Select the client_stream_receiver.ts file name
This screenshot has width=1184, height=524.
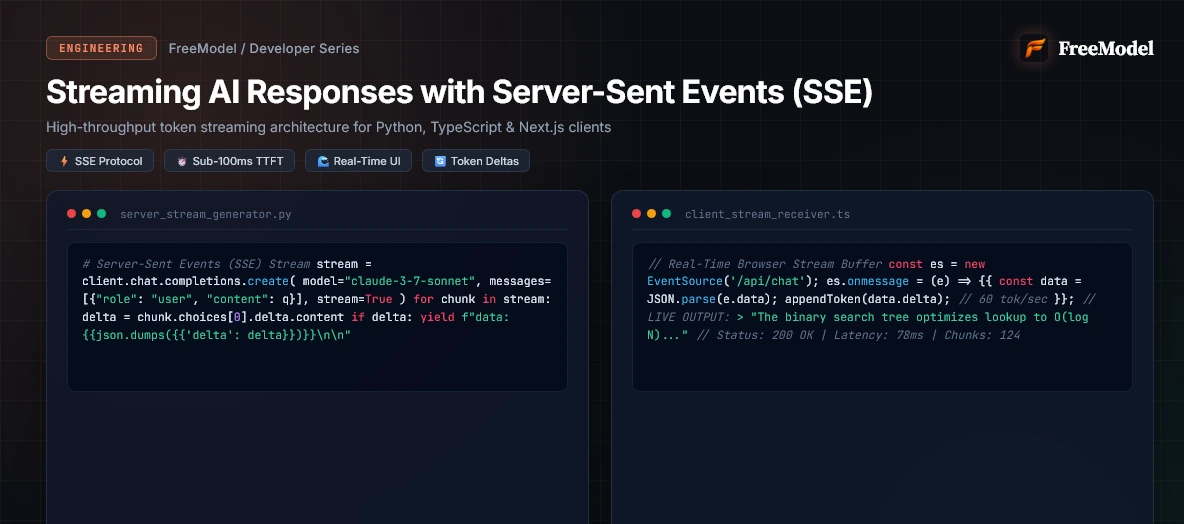tap(767, 214)
